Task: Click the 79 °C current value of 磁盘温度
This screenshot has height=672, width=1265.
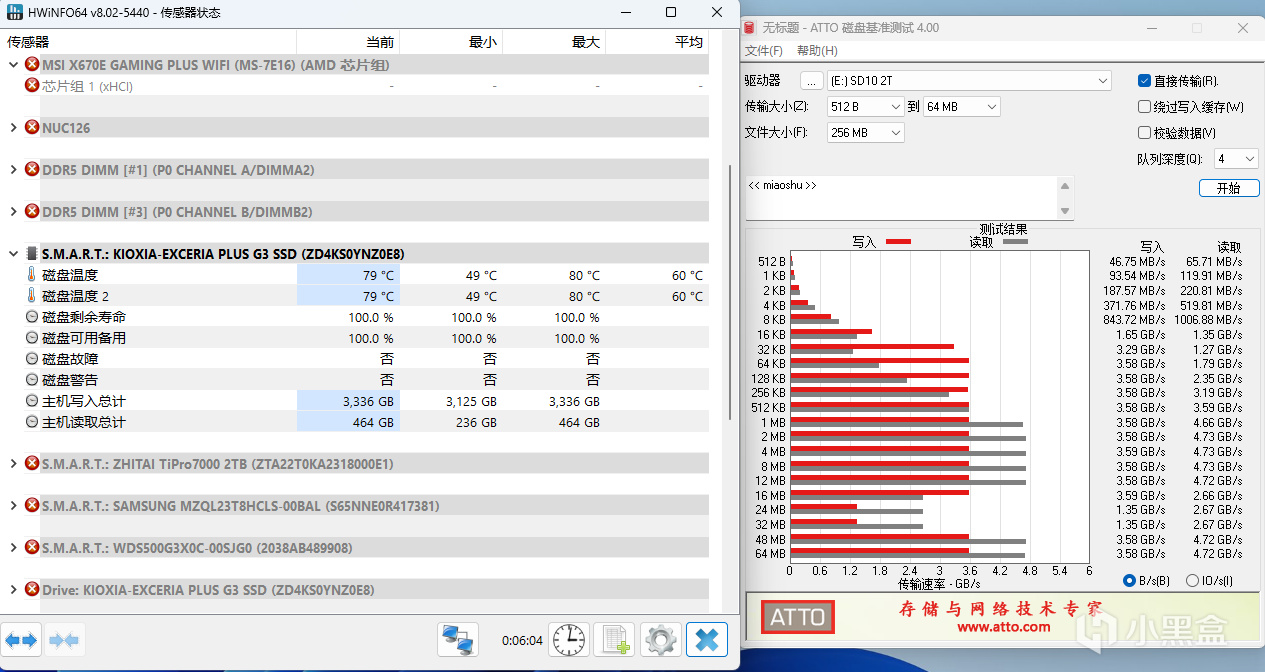Action: [349, 275]
